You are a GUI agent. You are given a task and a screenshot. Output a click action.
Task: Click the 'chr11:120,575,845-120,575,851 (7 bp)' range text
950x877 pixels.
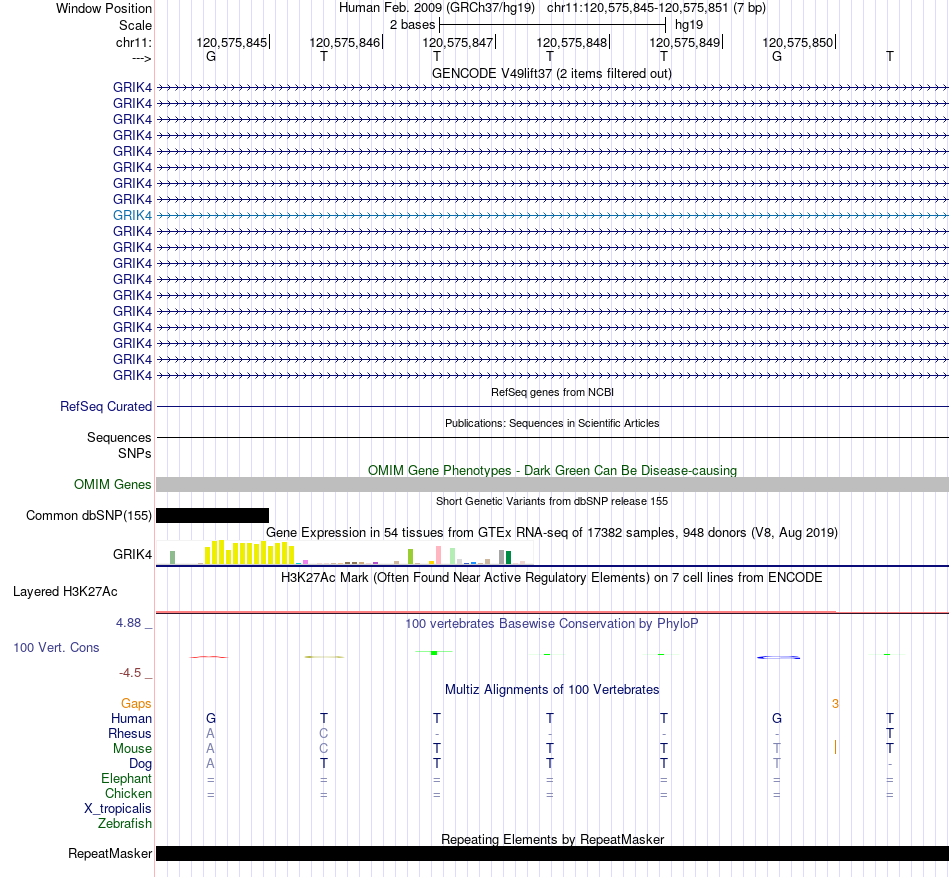coord(656,8)
